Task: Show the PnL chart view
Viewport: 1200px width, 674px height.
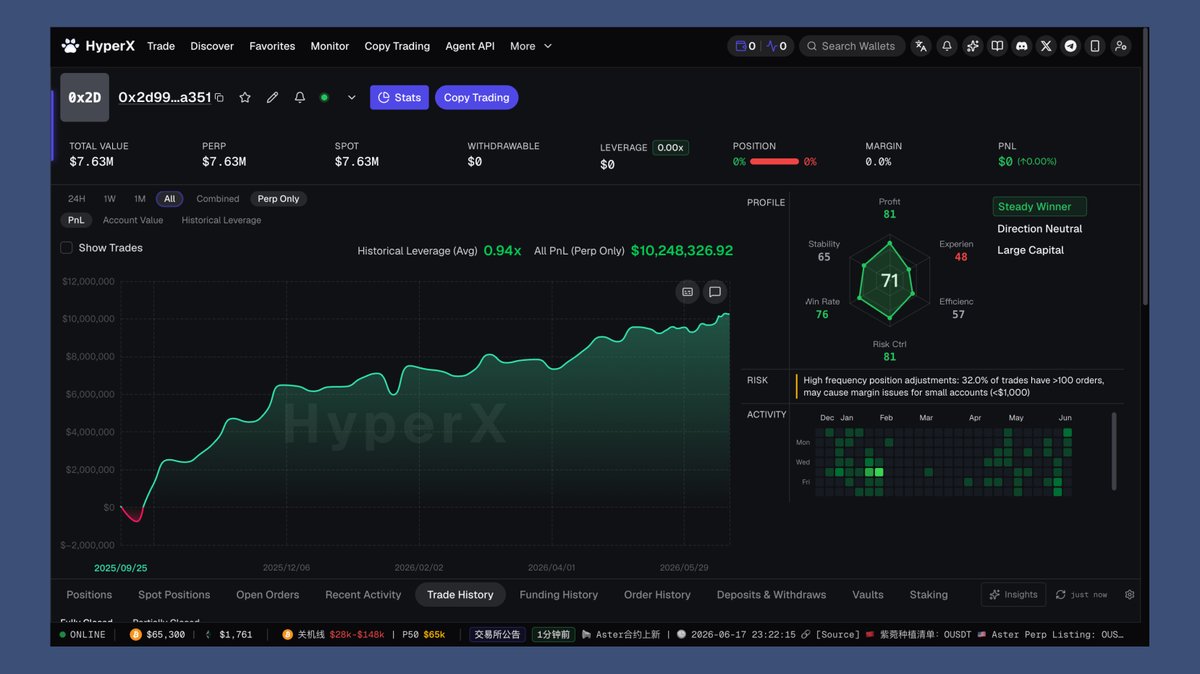Action: tap(76, 220)
